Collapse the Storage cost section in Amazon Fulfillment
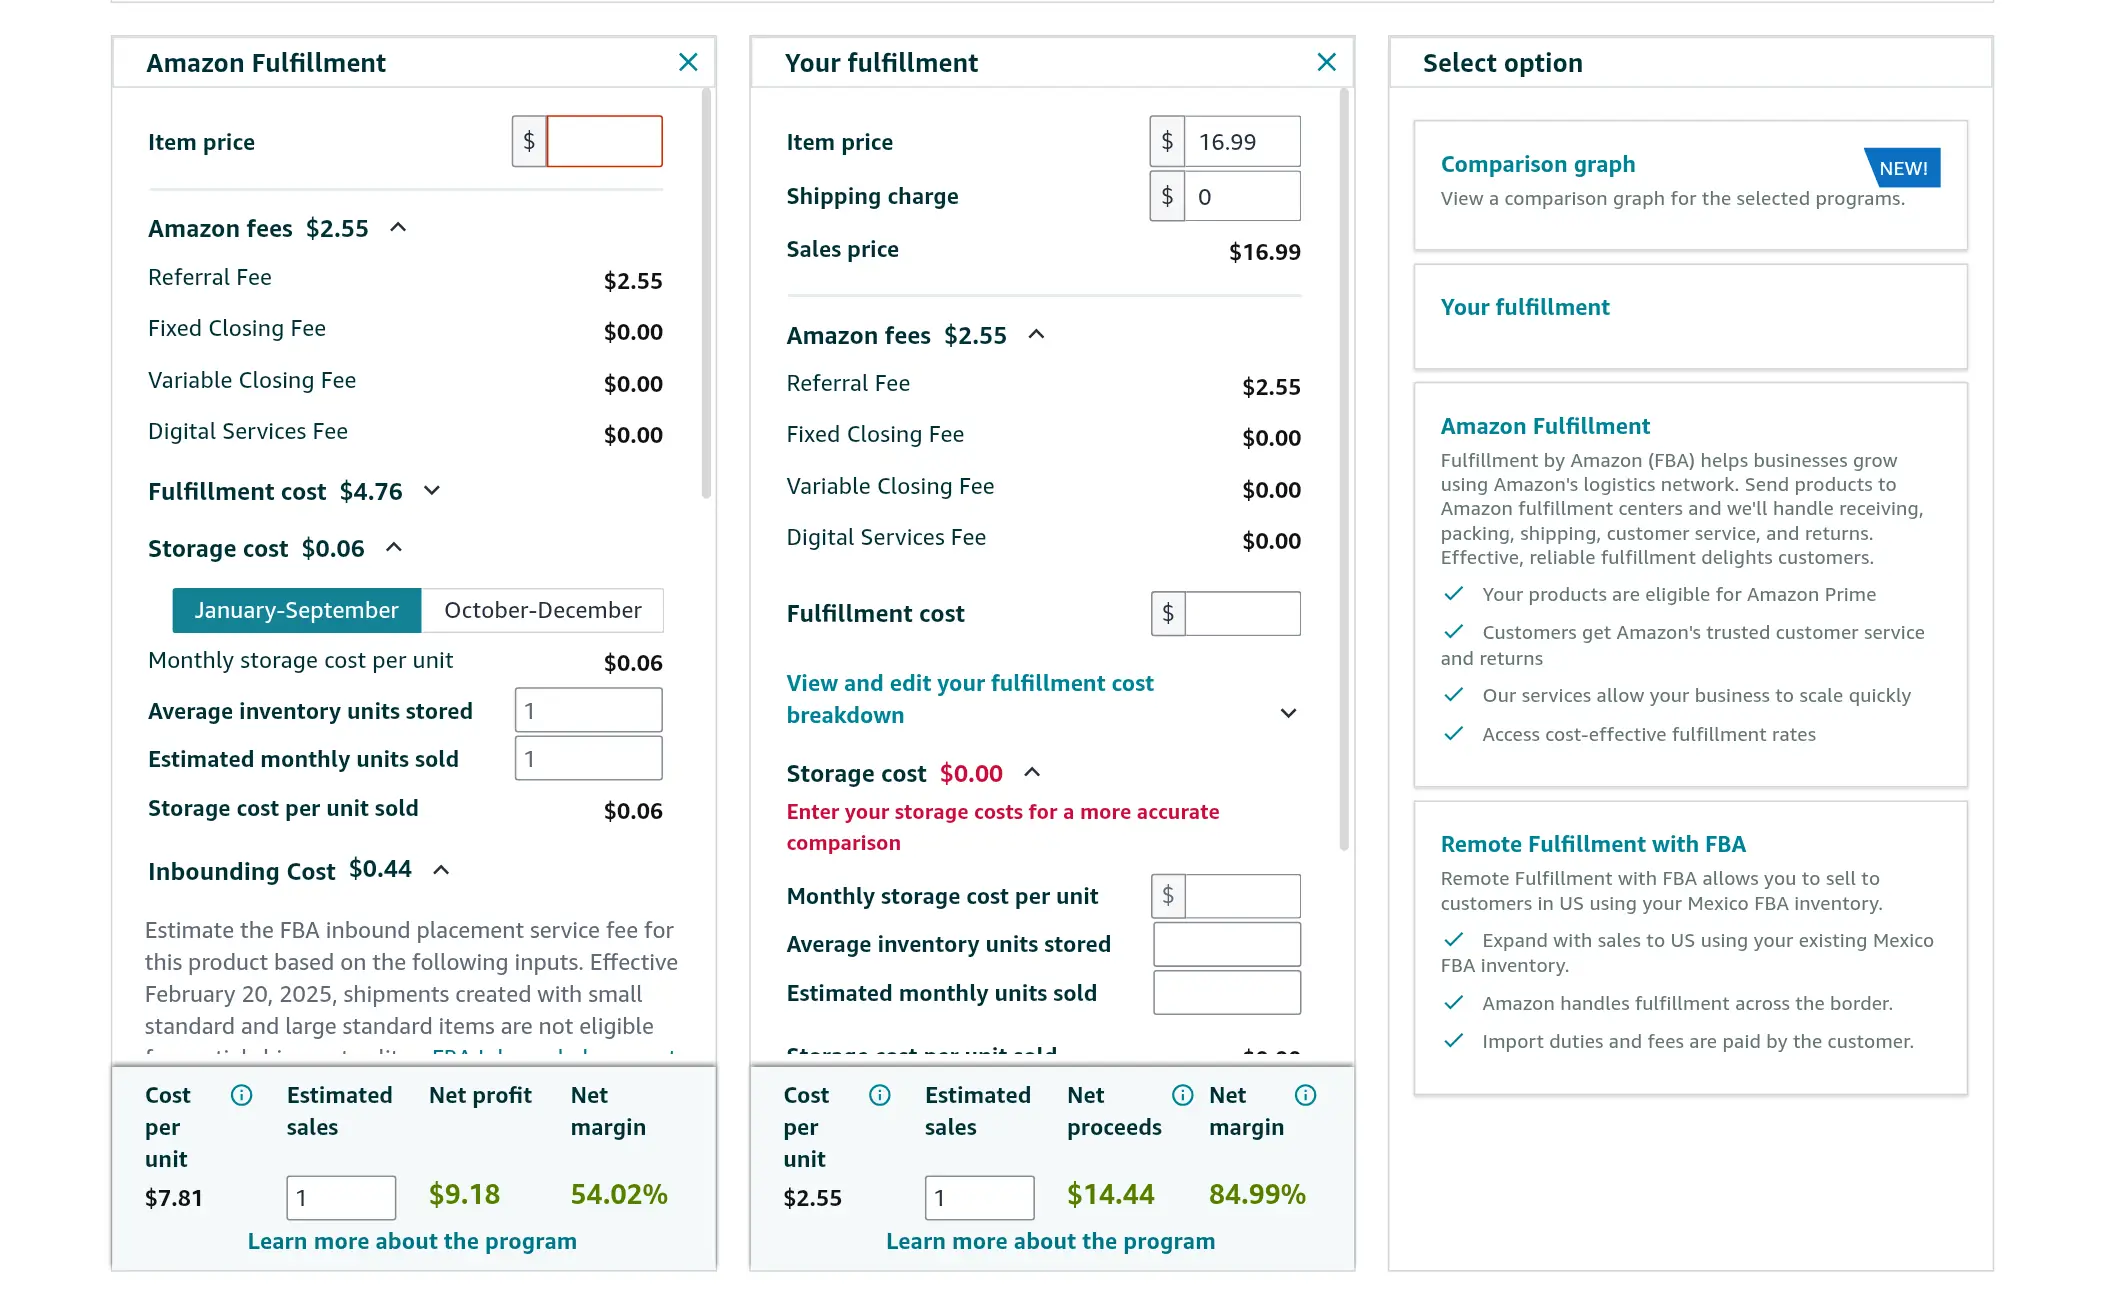The image size is (2105, 1294). [x=392, y=548]
